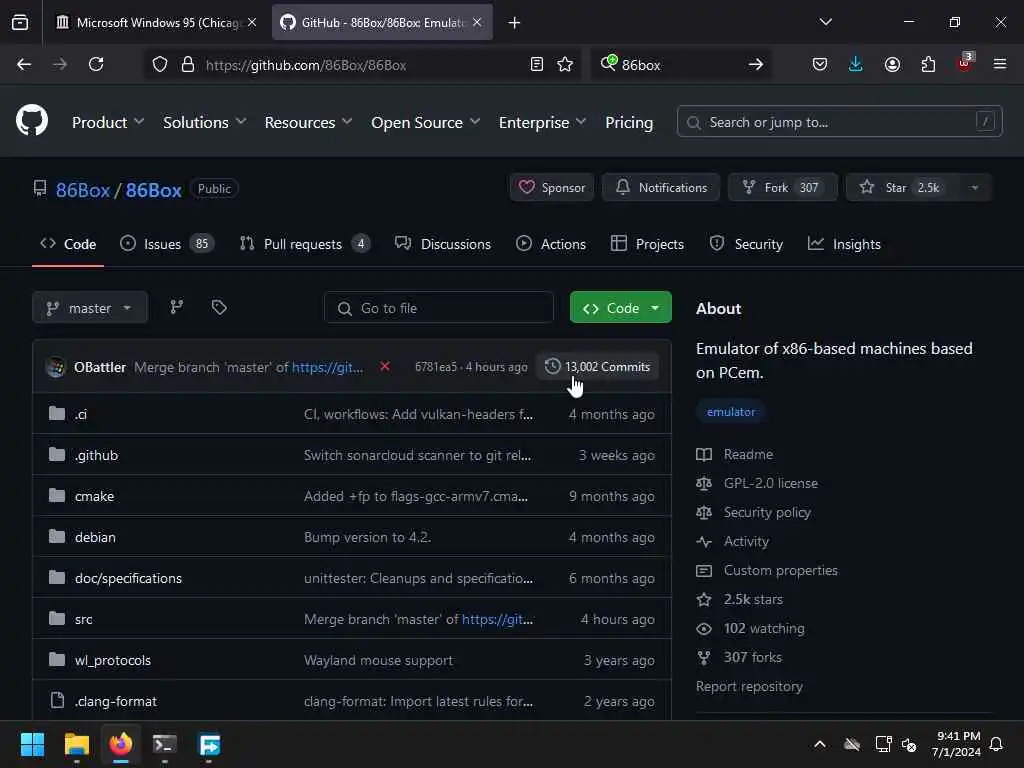Open the Firefox account icon

point(892,64)
